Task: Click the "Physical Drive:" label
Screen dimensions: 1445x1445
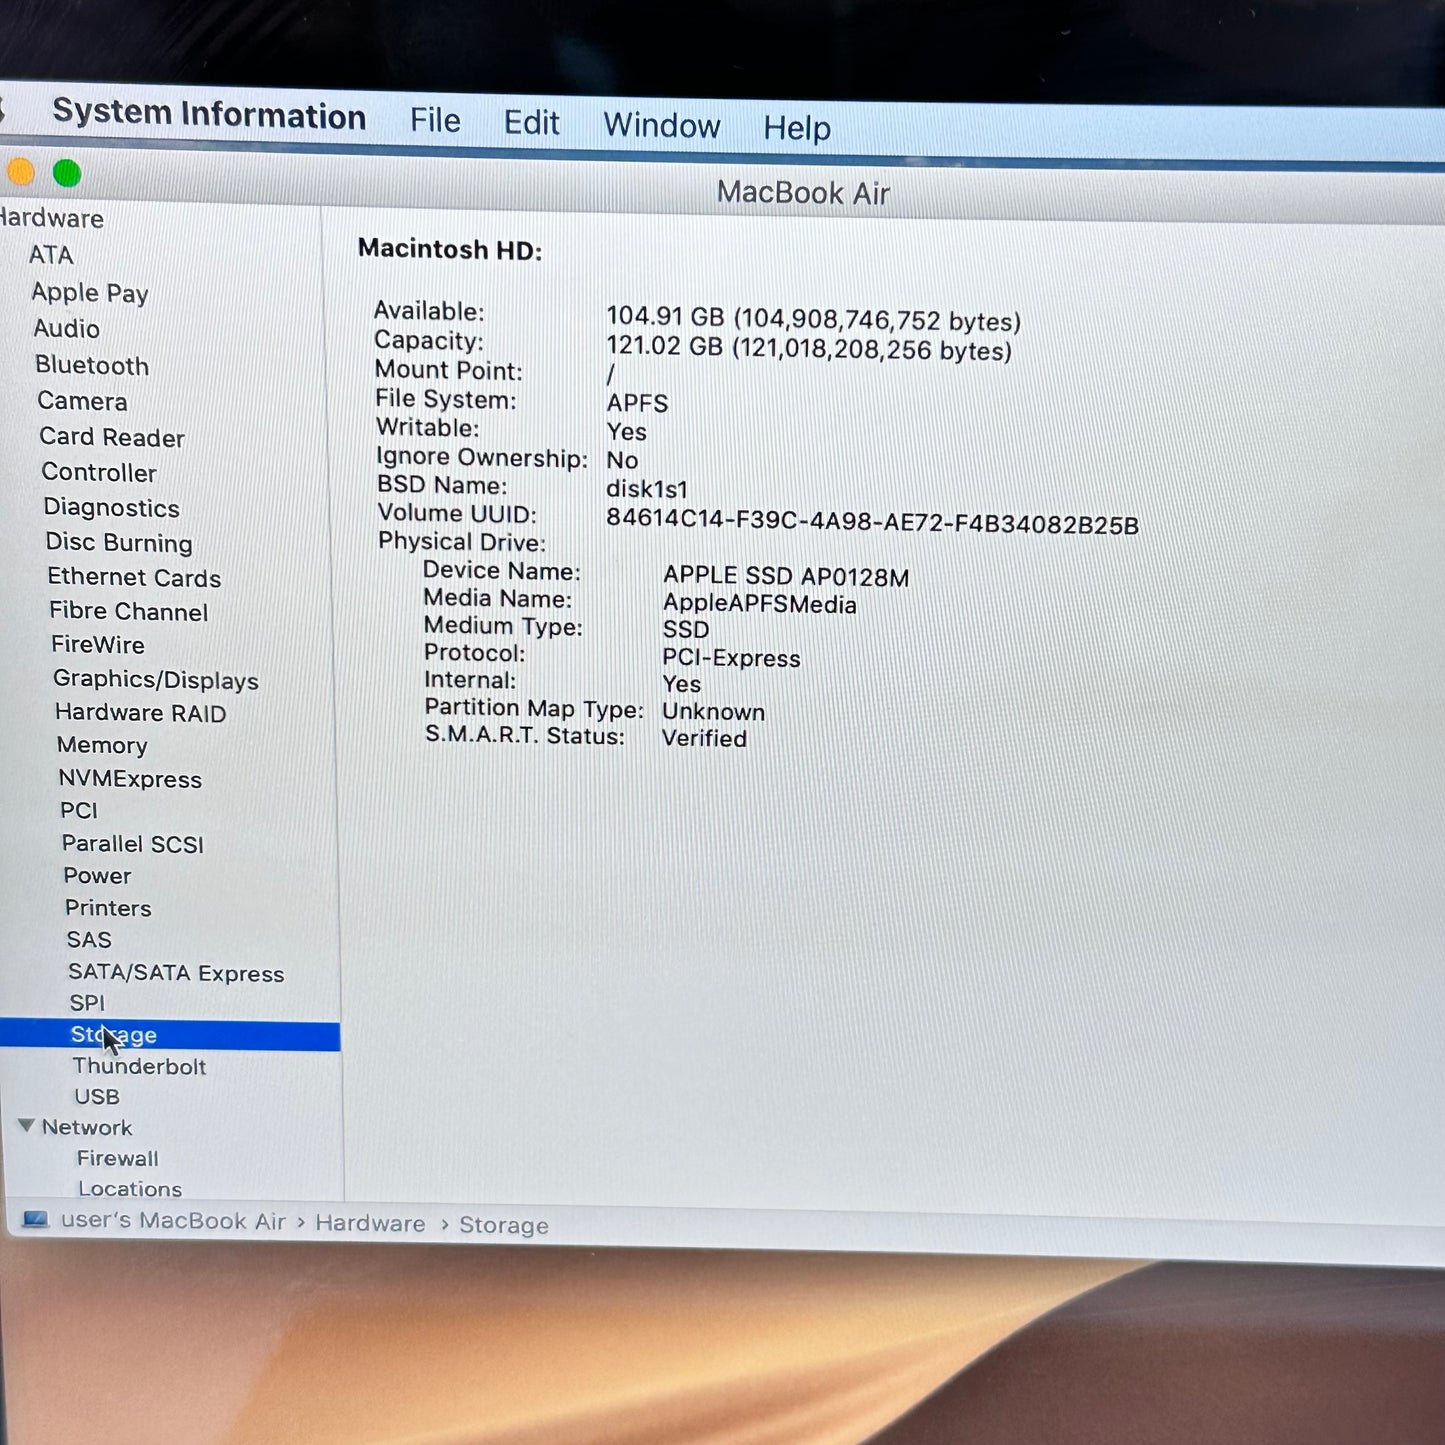Action: click(462, 542)
